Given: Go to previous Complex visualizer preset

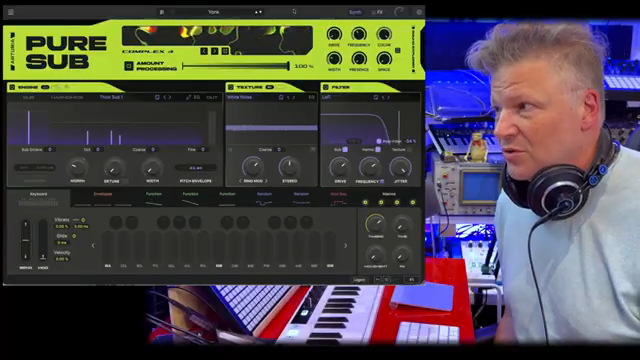Looking at the screenshot, I should (x=204, y=51).
